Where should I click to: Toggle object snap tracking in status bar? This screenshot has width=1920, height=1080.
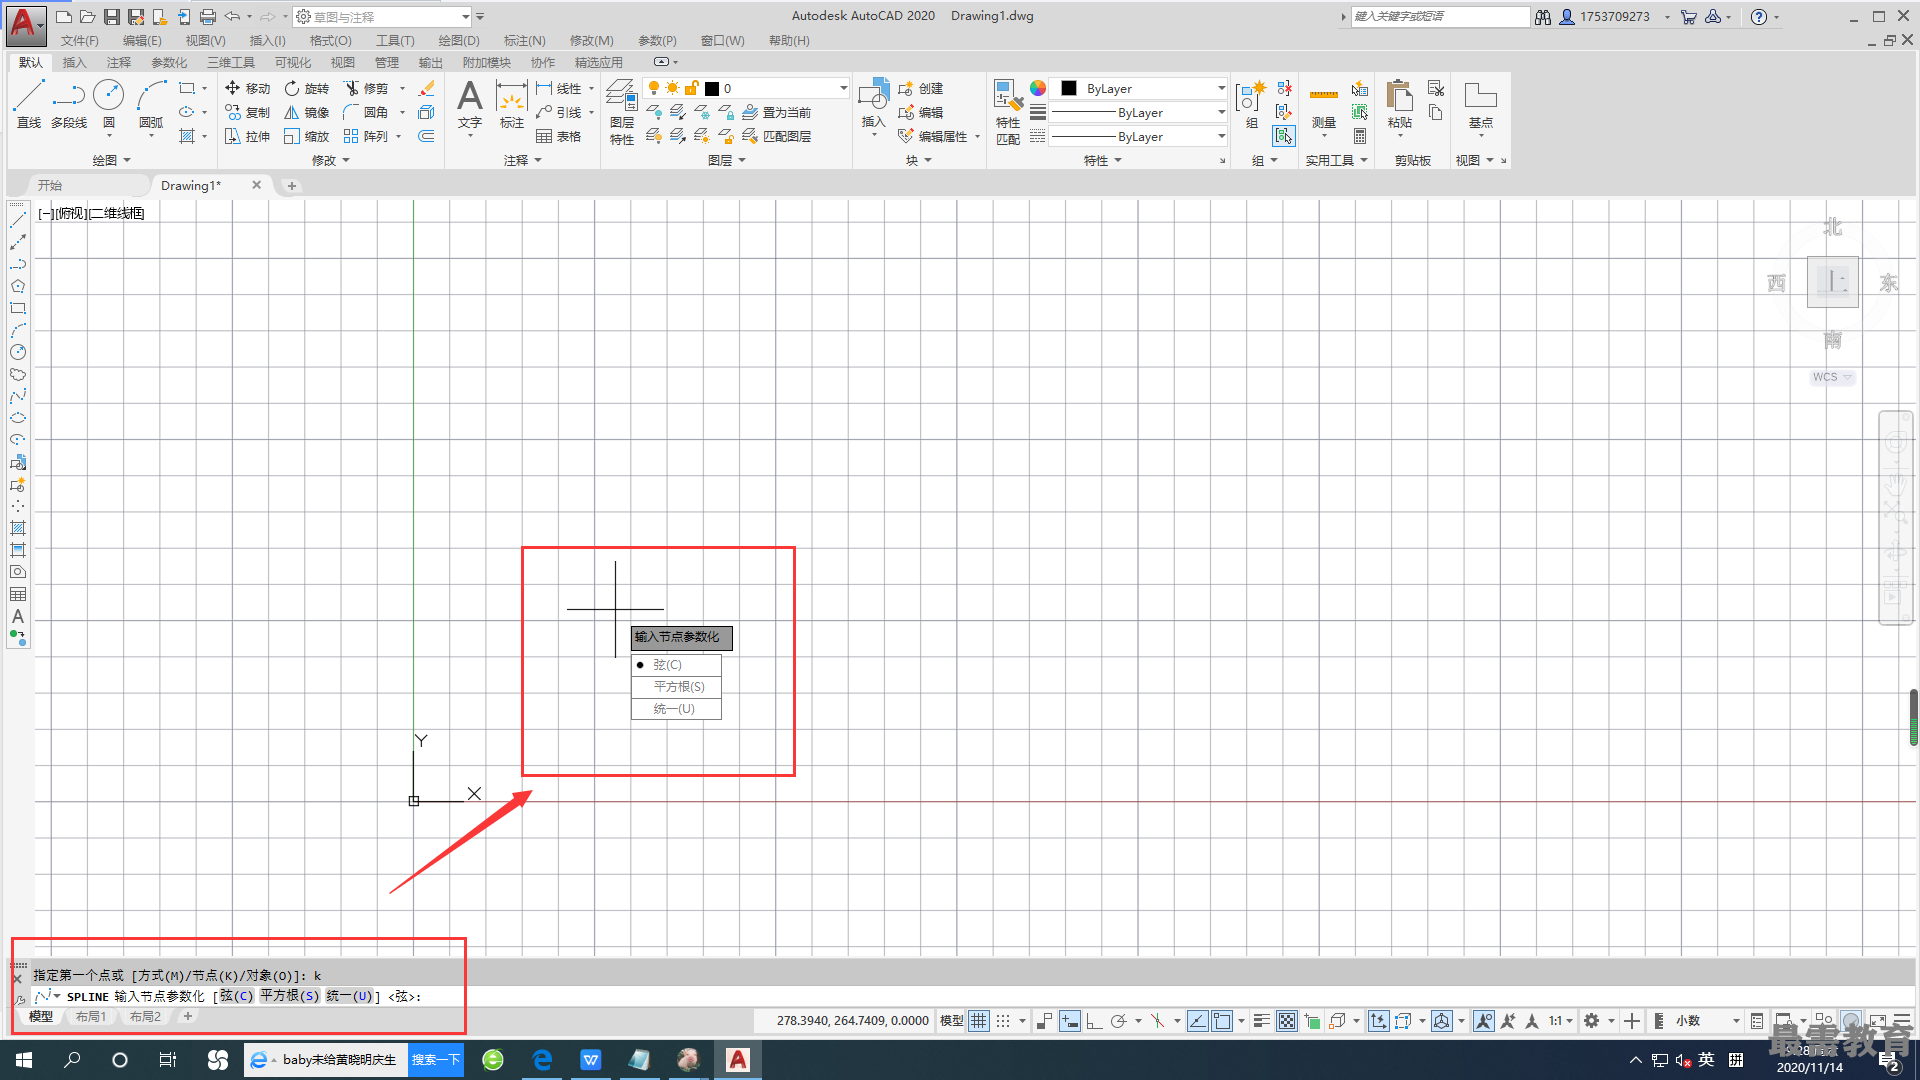(1198, 1021)
